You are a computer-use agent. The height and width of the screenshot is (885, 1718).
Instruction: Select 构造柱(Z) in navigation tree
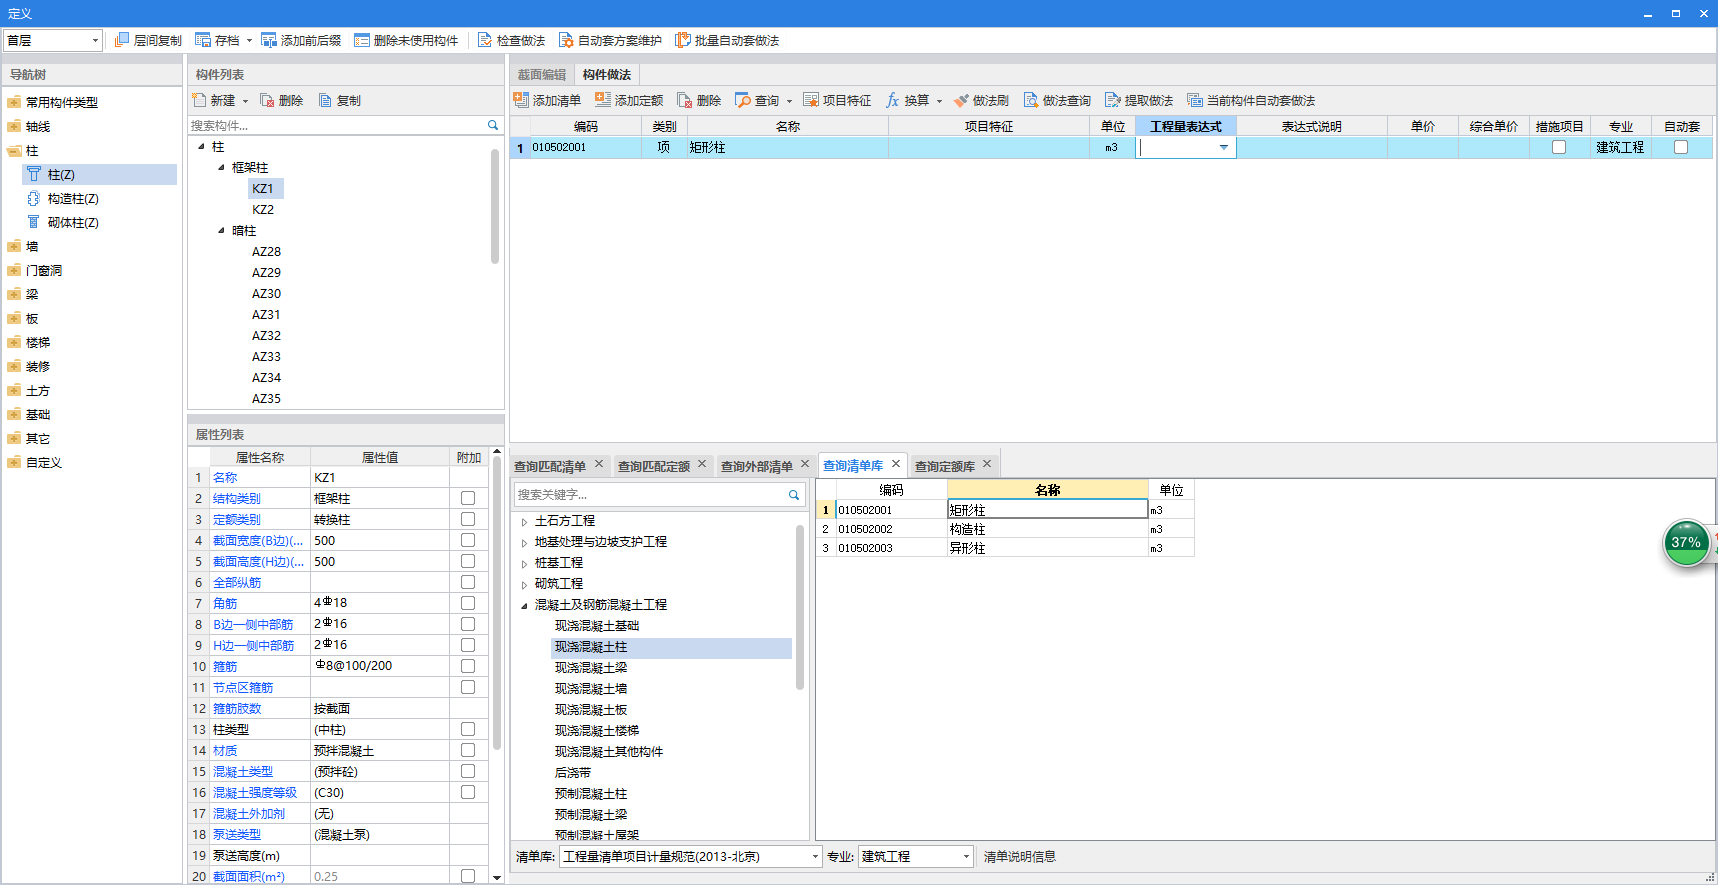click(73, 198)
